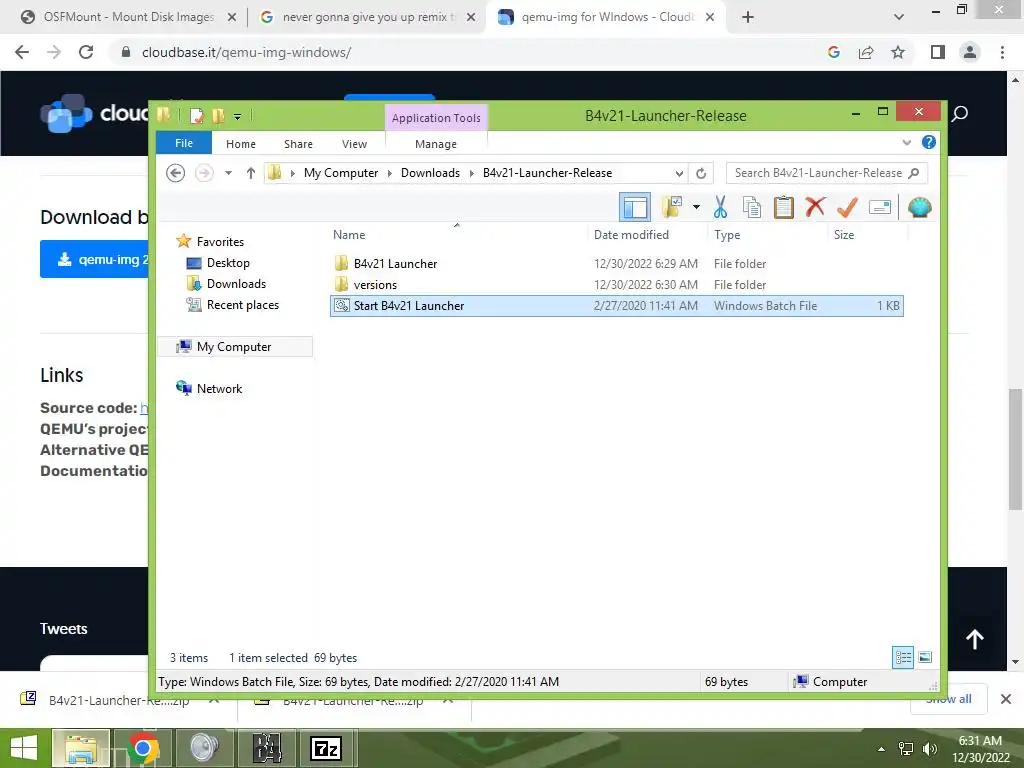Click Downloads in the breadcrumb path
The image size is (1024, 768).
(x=430, y=173)
